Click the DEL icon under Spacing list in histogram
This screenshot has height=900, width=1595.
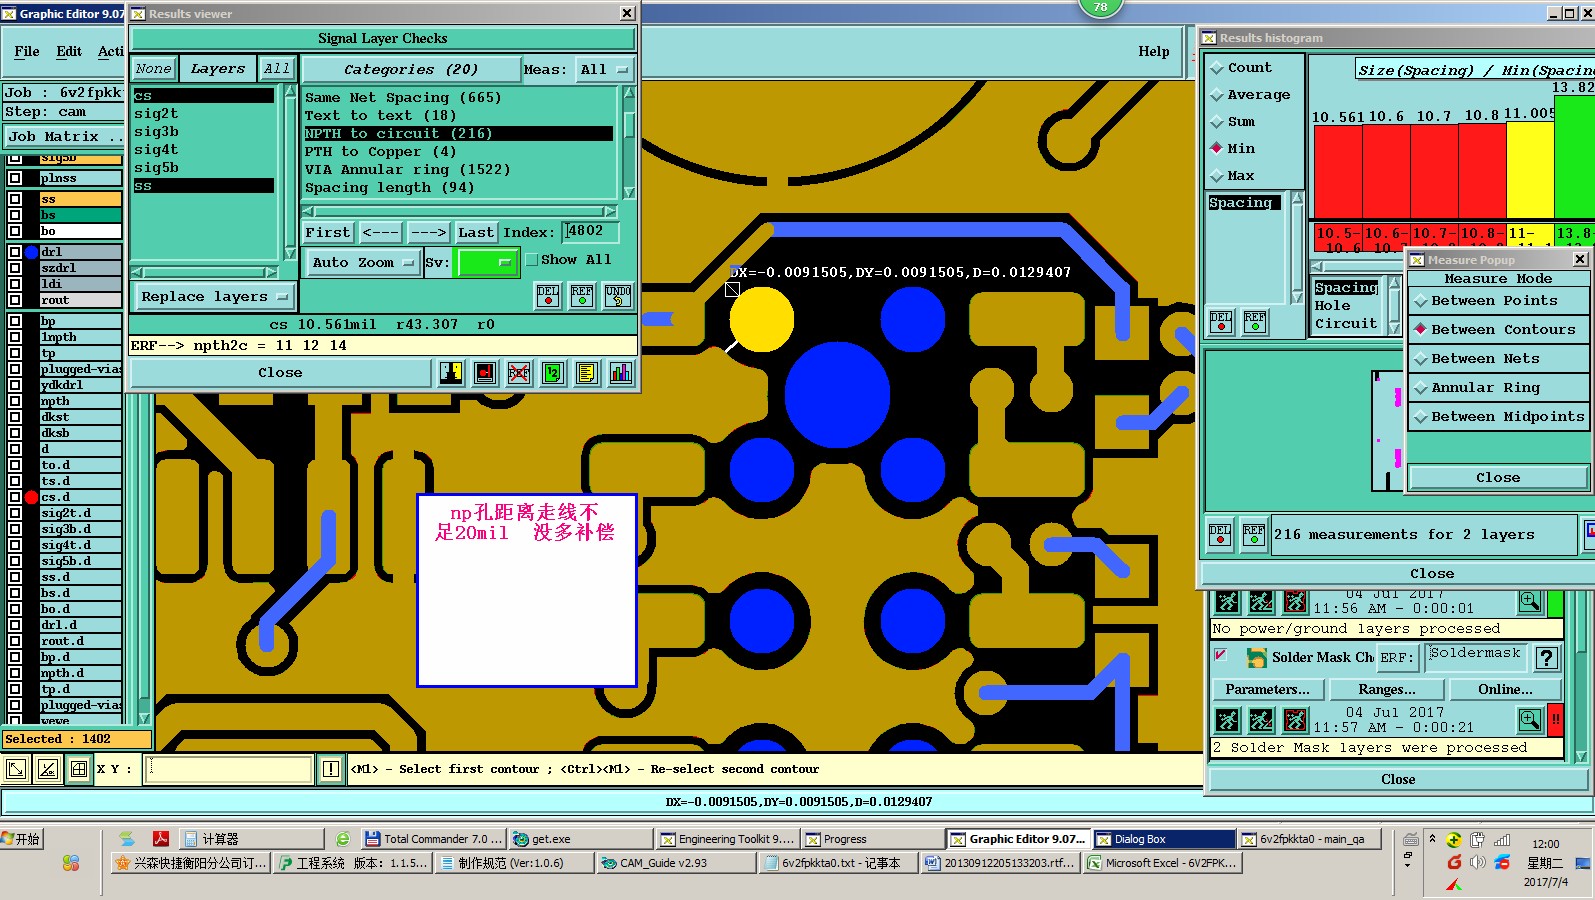coord(1221,321)
